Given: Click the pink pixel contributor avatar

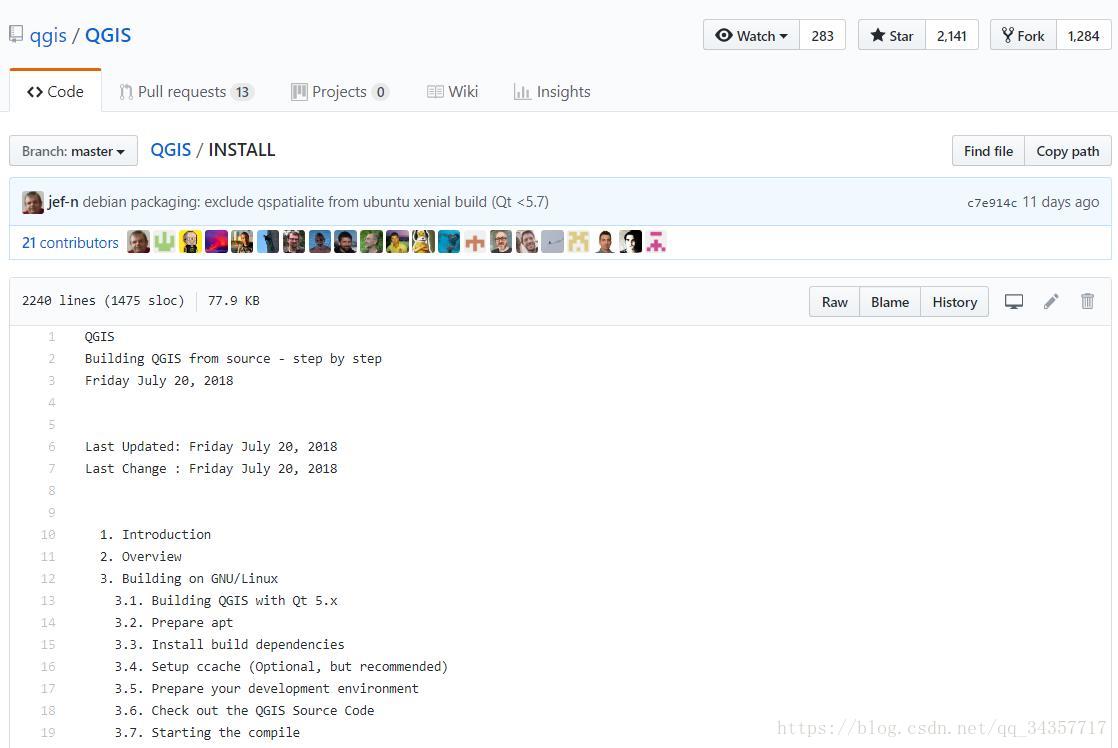Looking at the screenshot, I should point(656,242).
